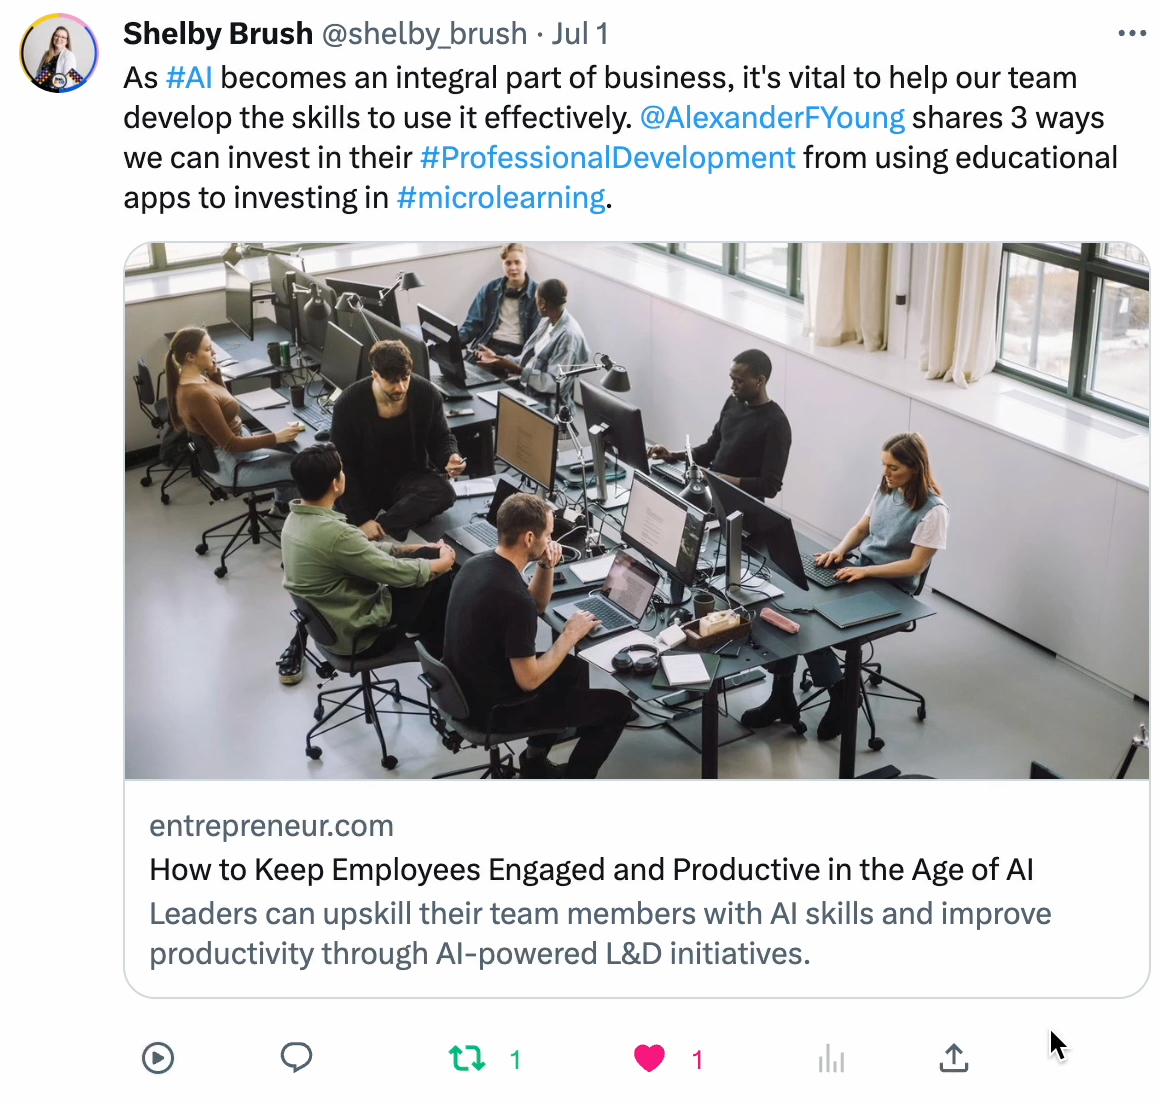Open the reply composer via comment icon
Image resolution: width=1160 pixels, height=1106 pixels.
(296, 1058)
